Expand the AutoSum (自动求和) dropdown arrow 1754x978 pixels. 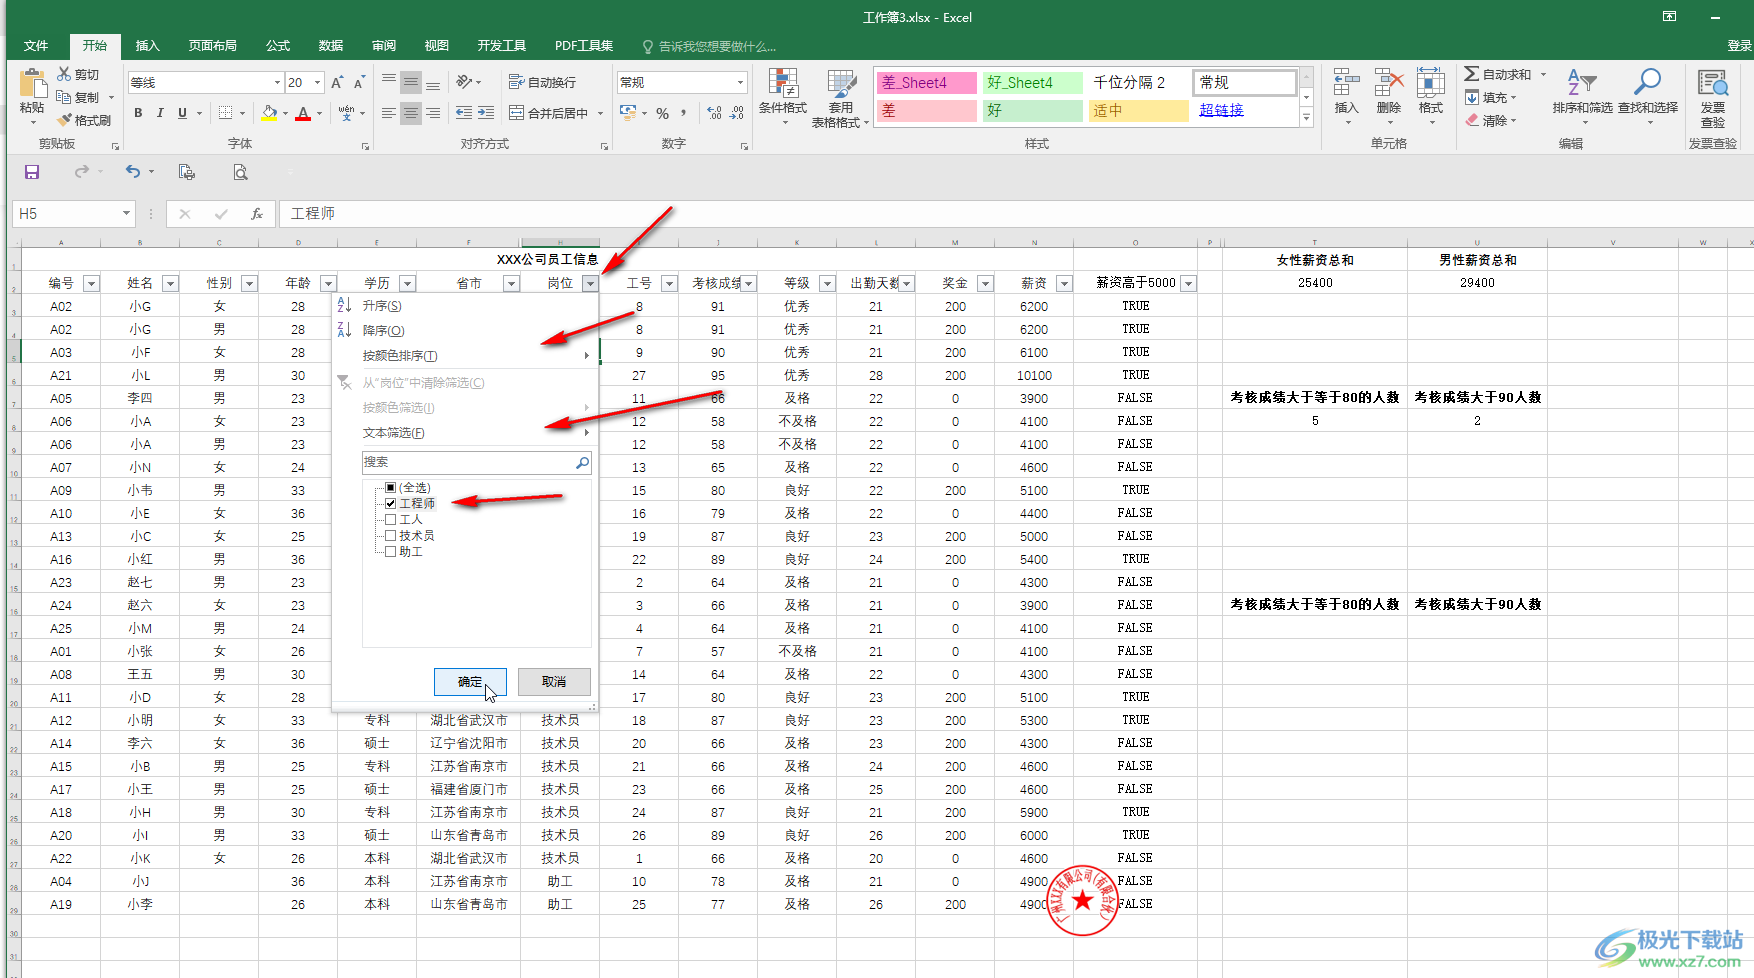(1543, 75)
